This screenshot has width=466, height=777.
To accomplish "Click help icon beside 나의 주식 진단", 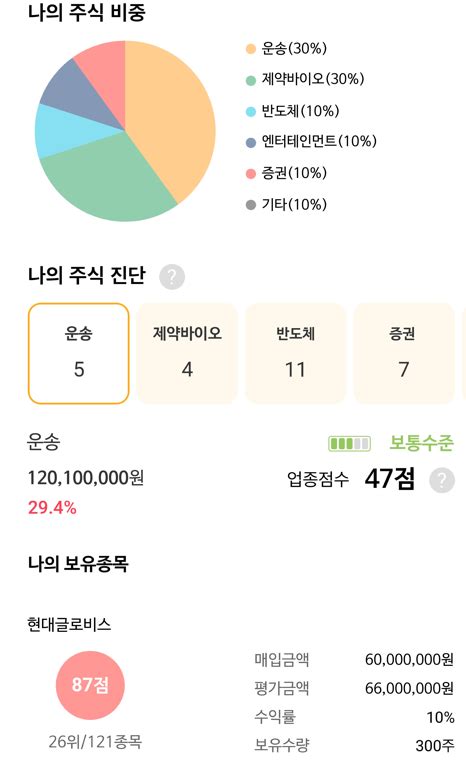I will tap(172, 277).
